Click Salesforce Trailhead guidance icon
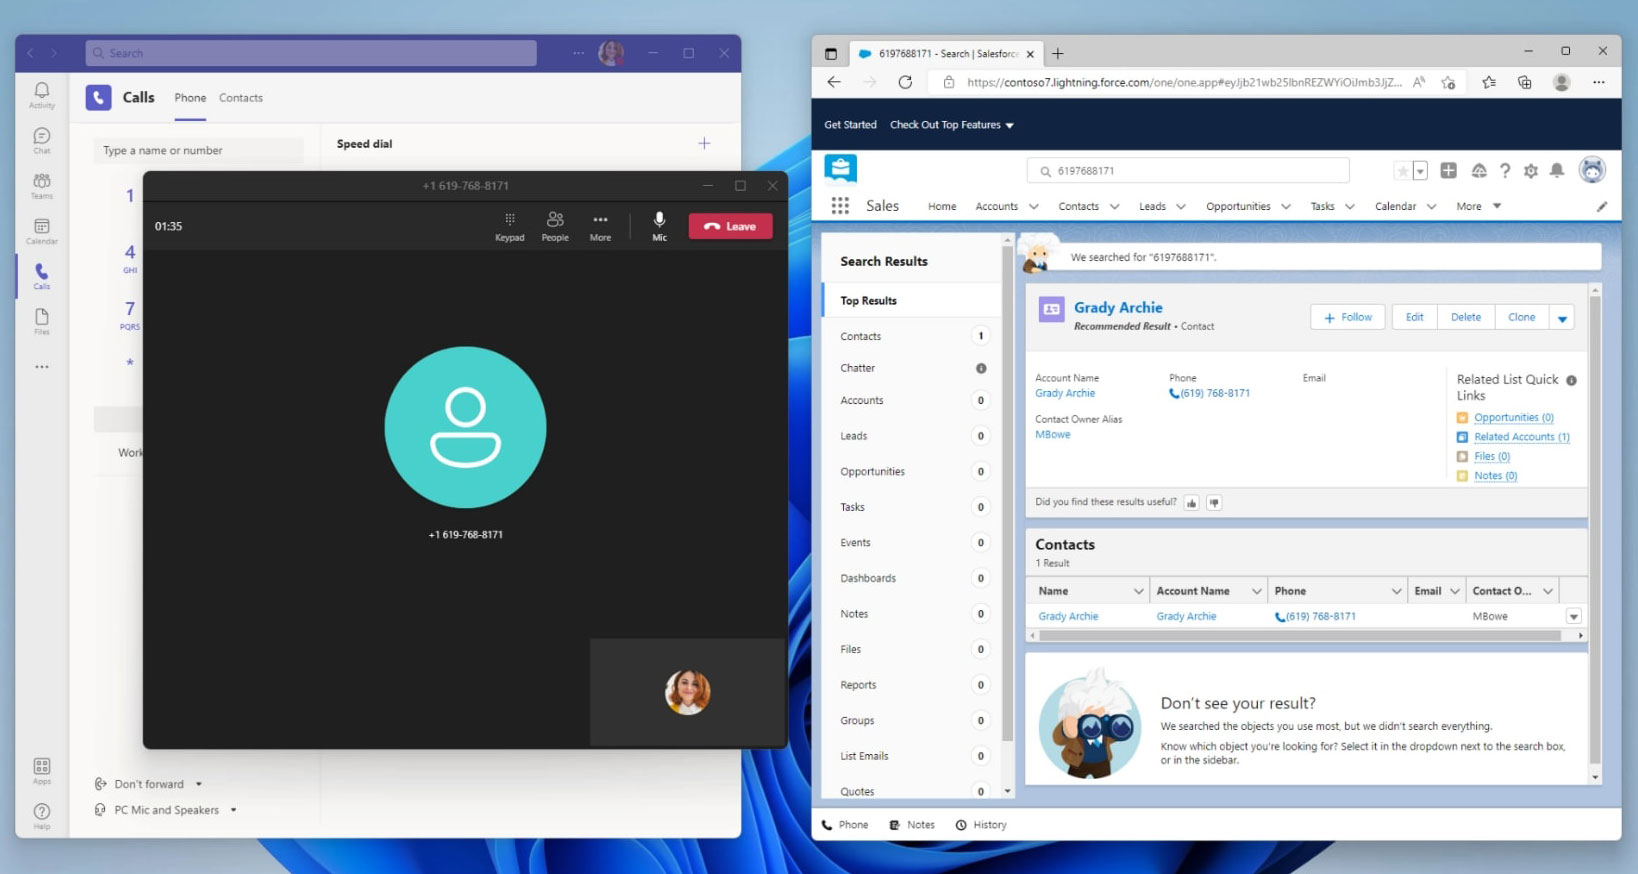 pos(1479,171)
